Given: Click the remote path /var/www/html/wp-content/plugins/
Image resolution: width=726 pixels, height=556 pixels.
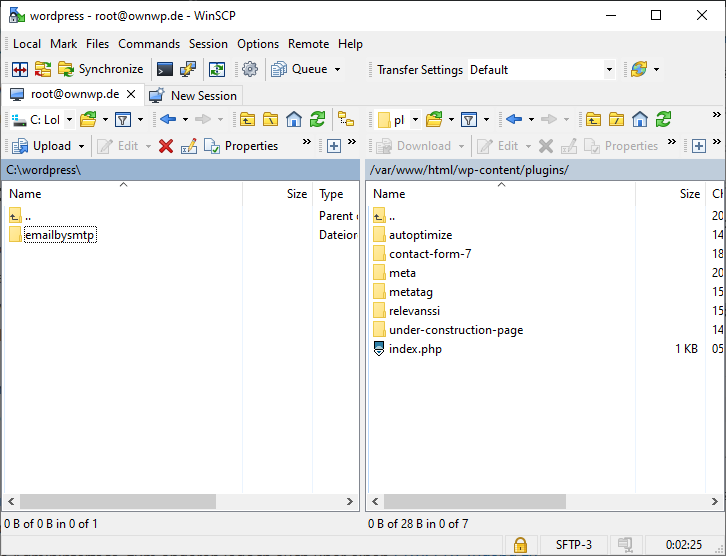Looking at the screenshot, I should (x=469, y=170).
